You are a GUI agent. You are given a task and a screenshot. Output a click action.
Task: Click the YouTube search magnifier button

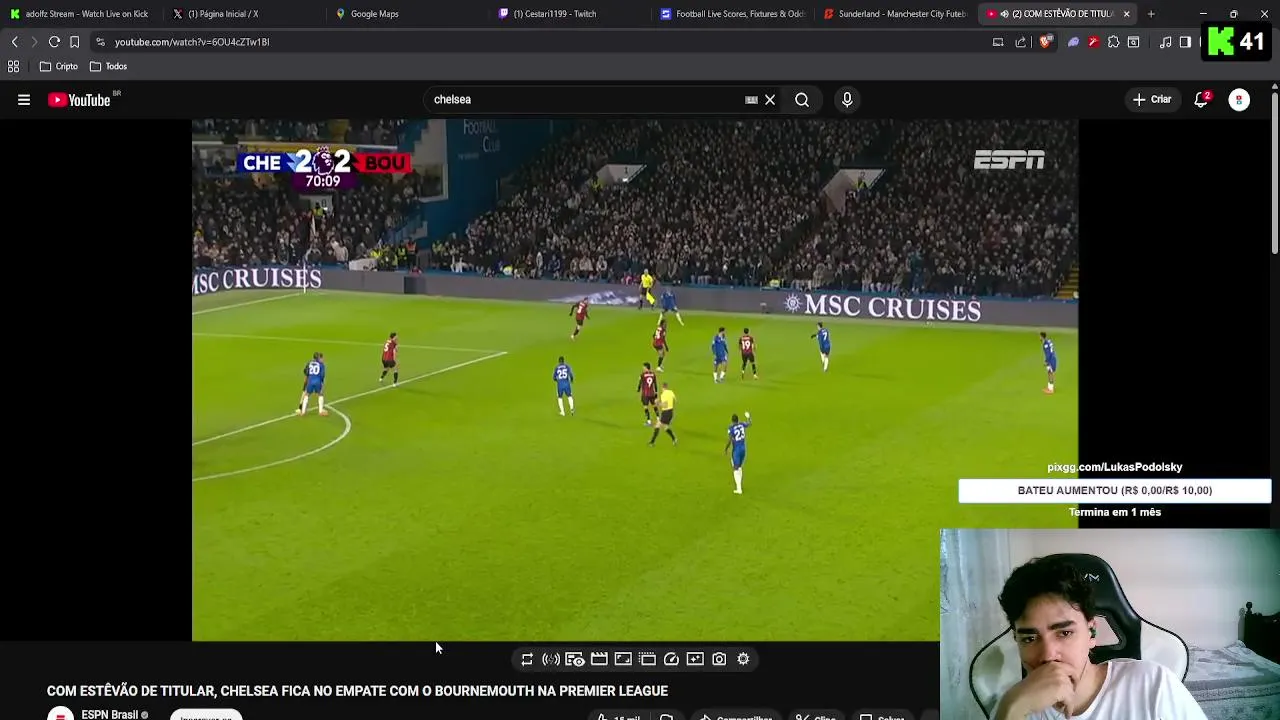coord(802,100)
